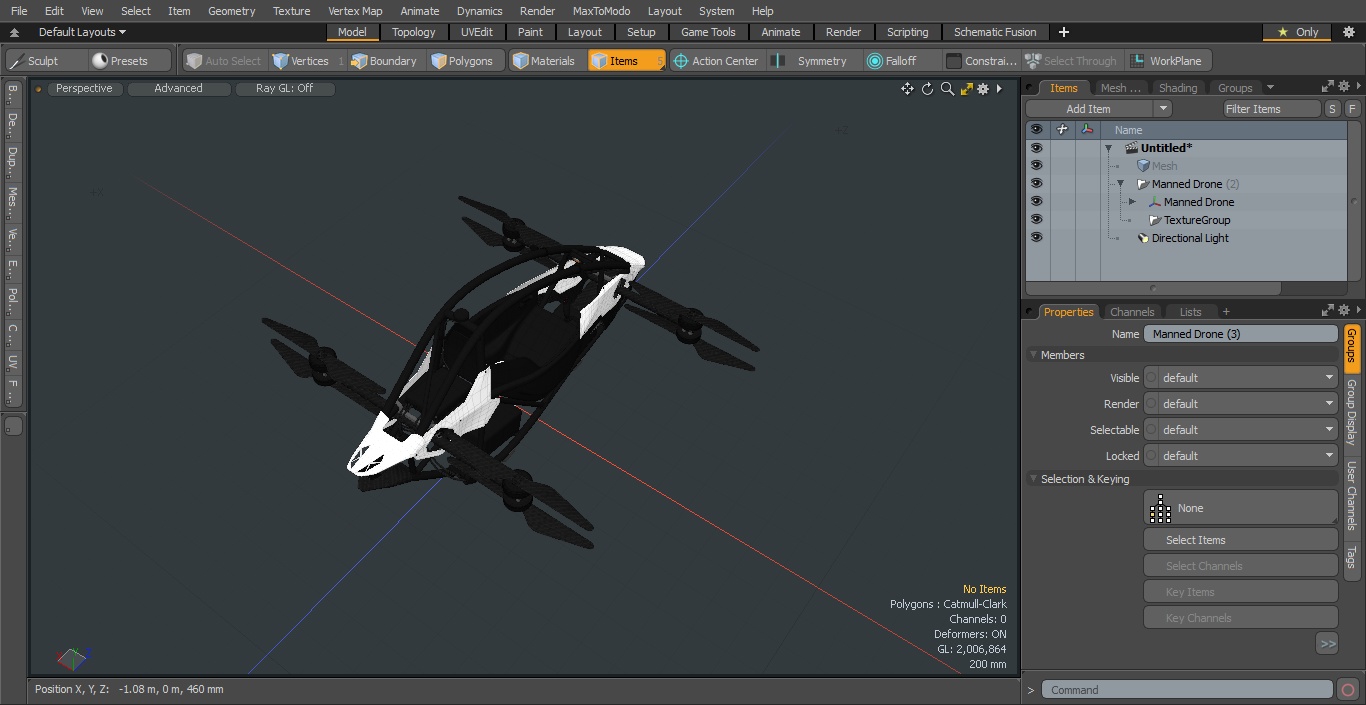
Task: Open the Locked dropdown
Action: point(1240,456)
